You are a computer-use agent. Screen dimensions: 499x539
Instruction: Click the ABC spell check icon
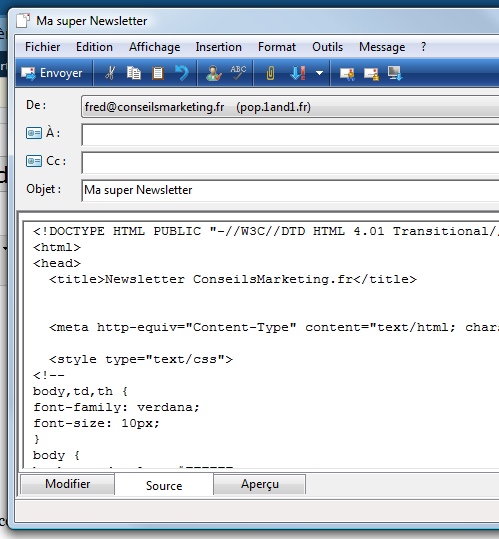pyautogui.click(x=238, y=72)
